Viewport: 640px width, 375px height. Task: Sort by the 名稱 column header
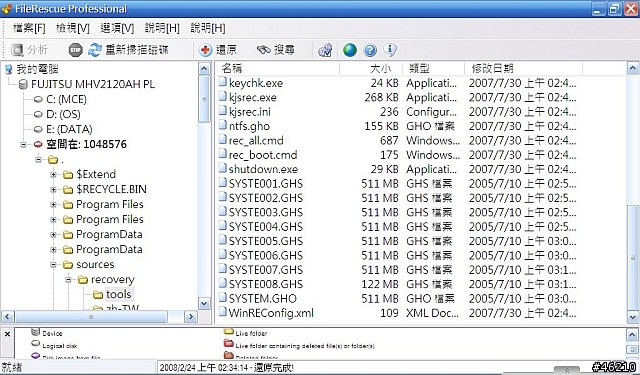point(278,68)
